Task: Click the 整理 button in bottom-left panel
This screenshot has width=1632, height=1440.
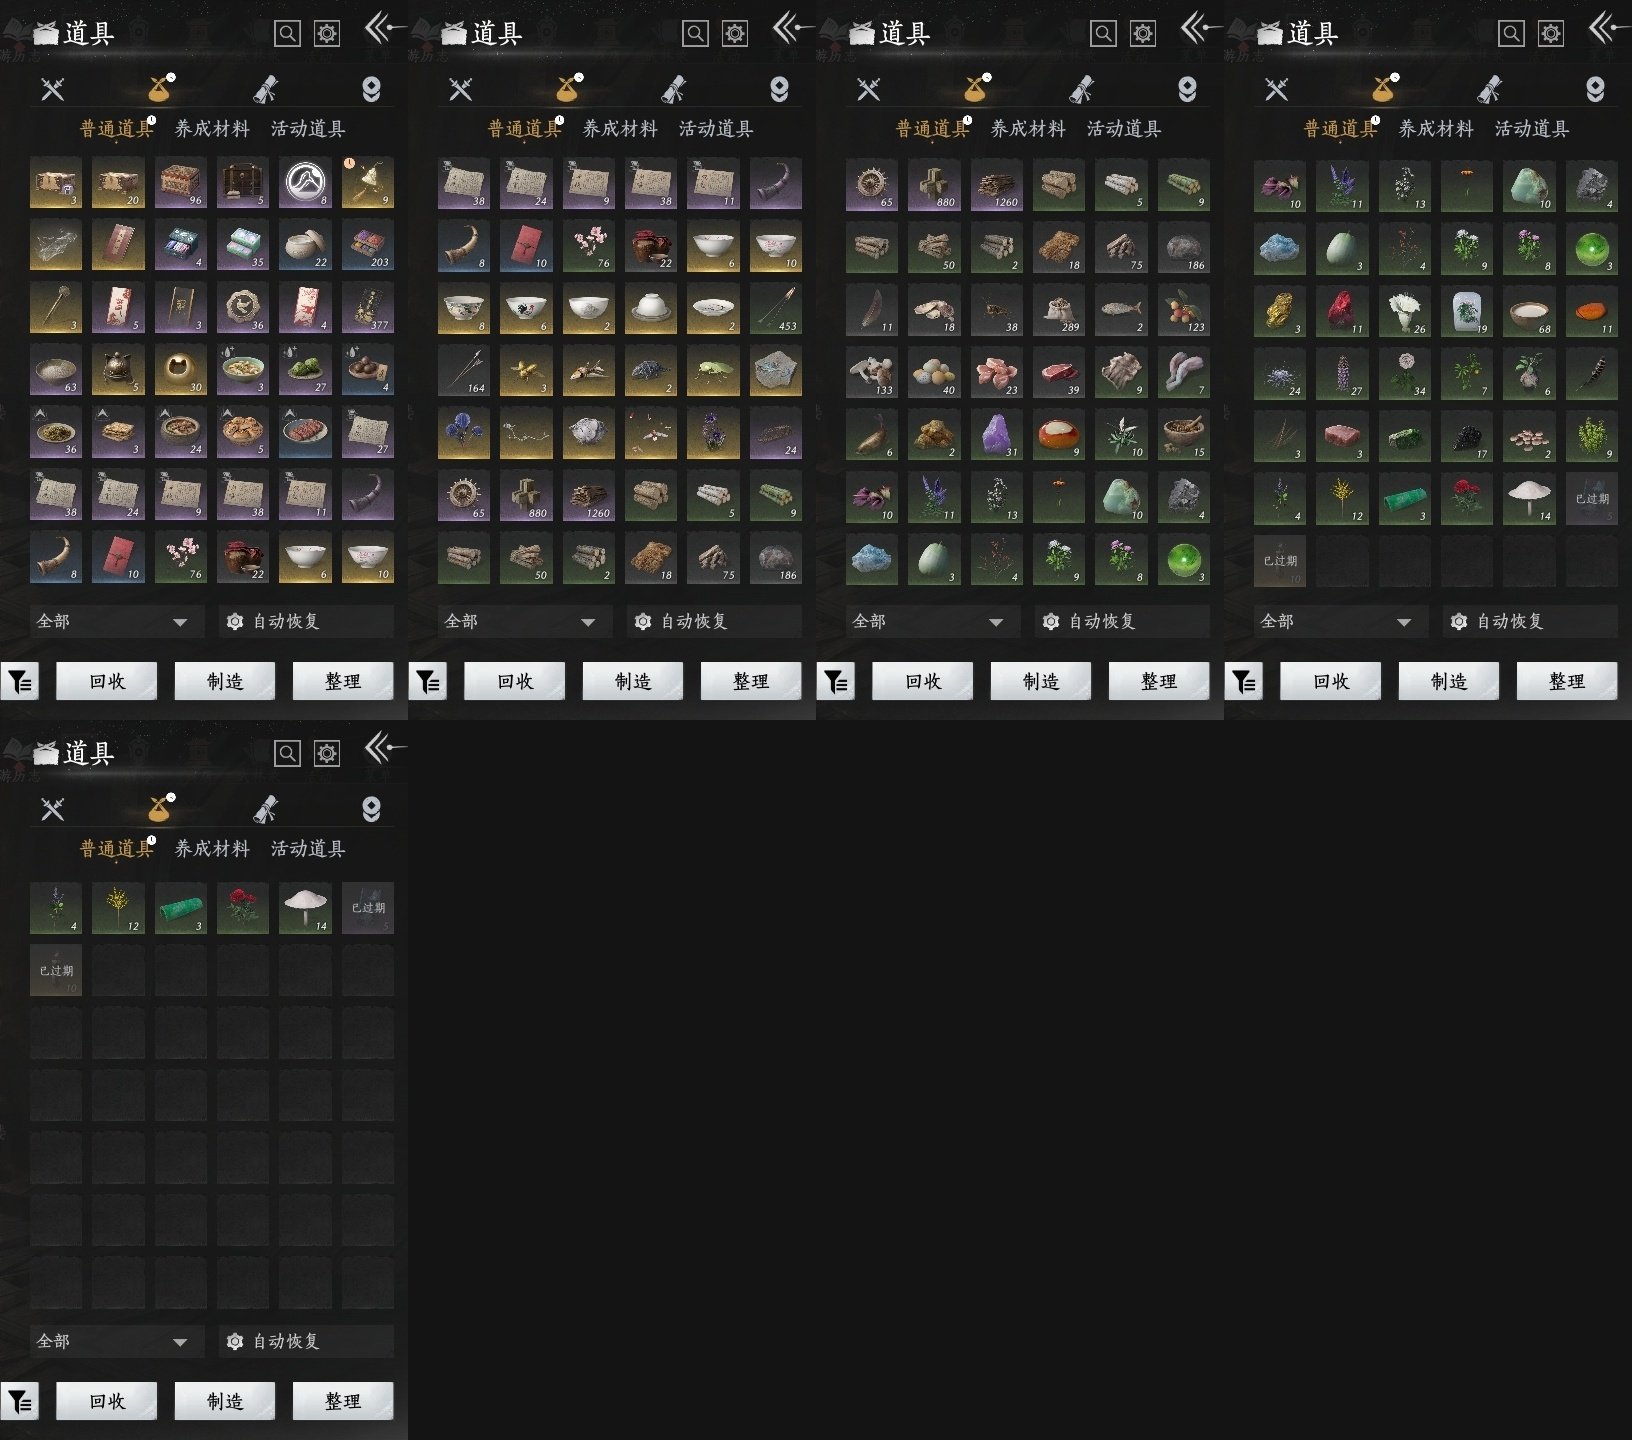Action: click(342, 1401)
